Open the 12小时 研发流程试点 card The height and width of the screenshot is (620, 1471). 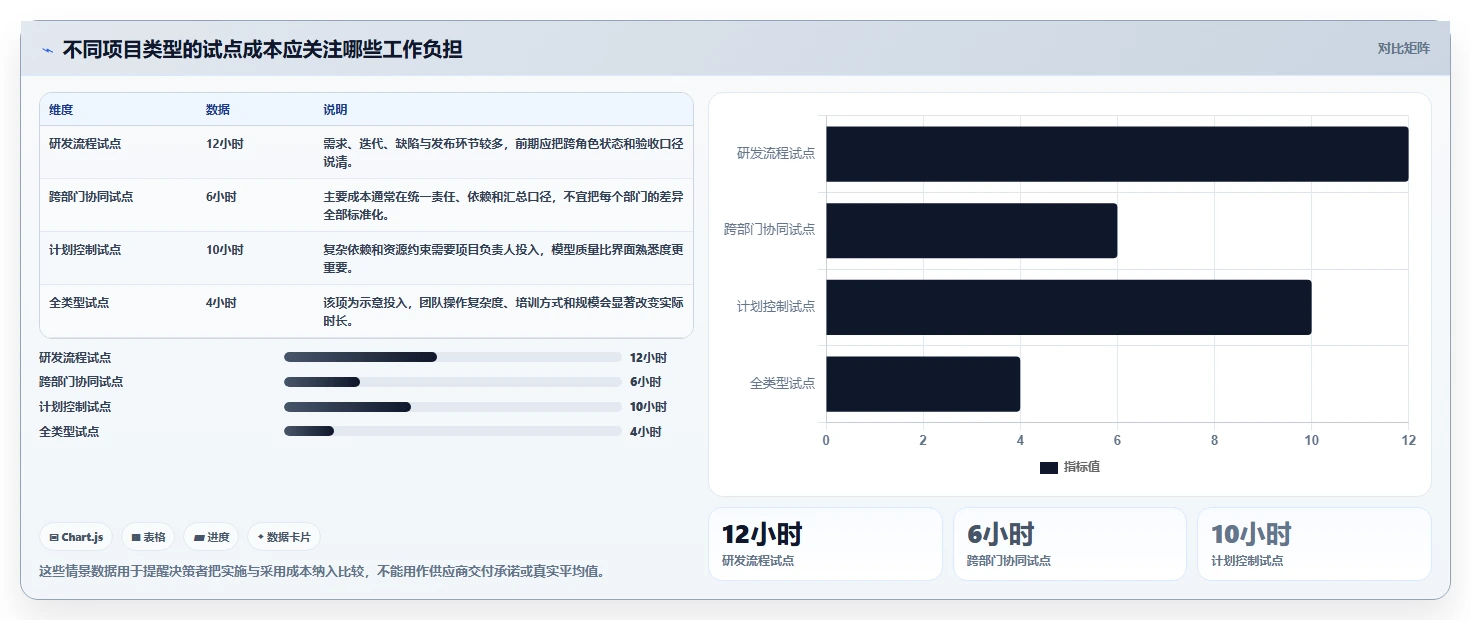coord(825,544)
